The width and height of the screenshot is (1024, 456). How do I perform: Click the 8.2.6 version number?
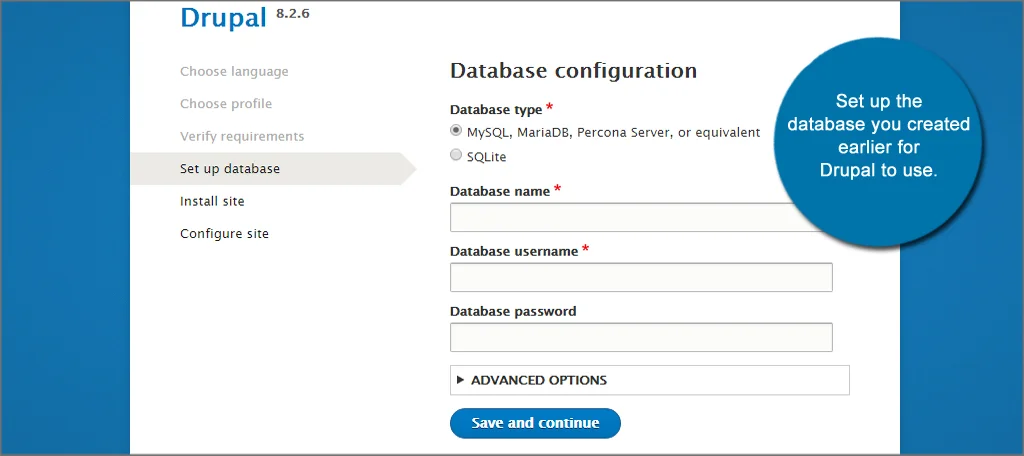[292, 12]
